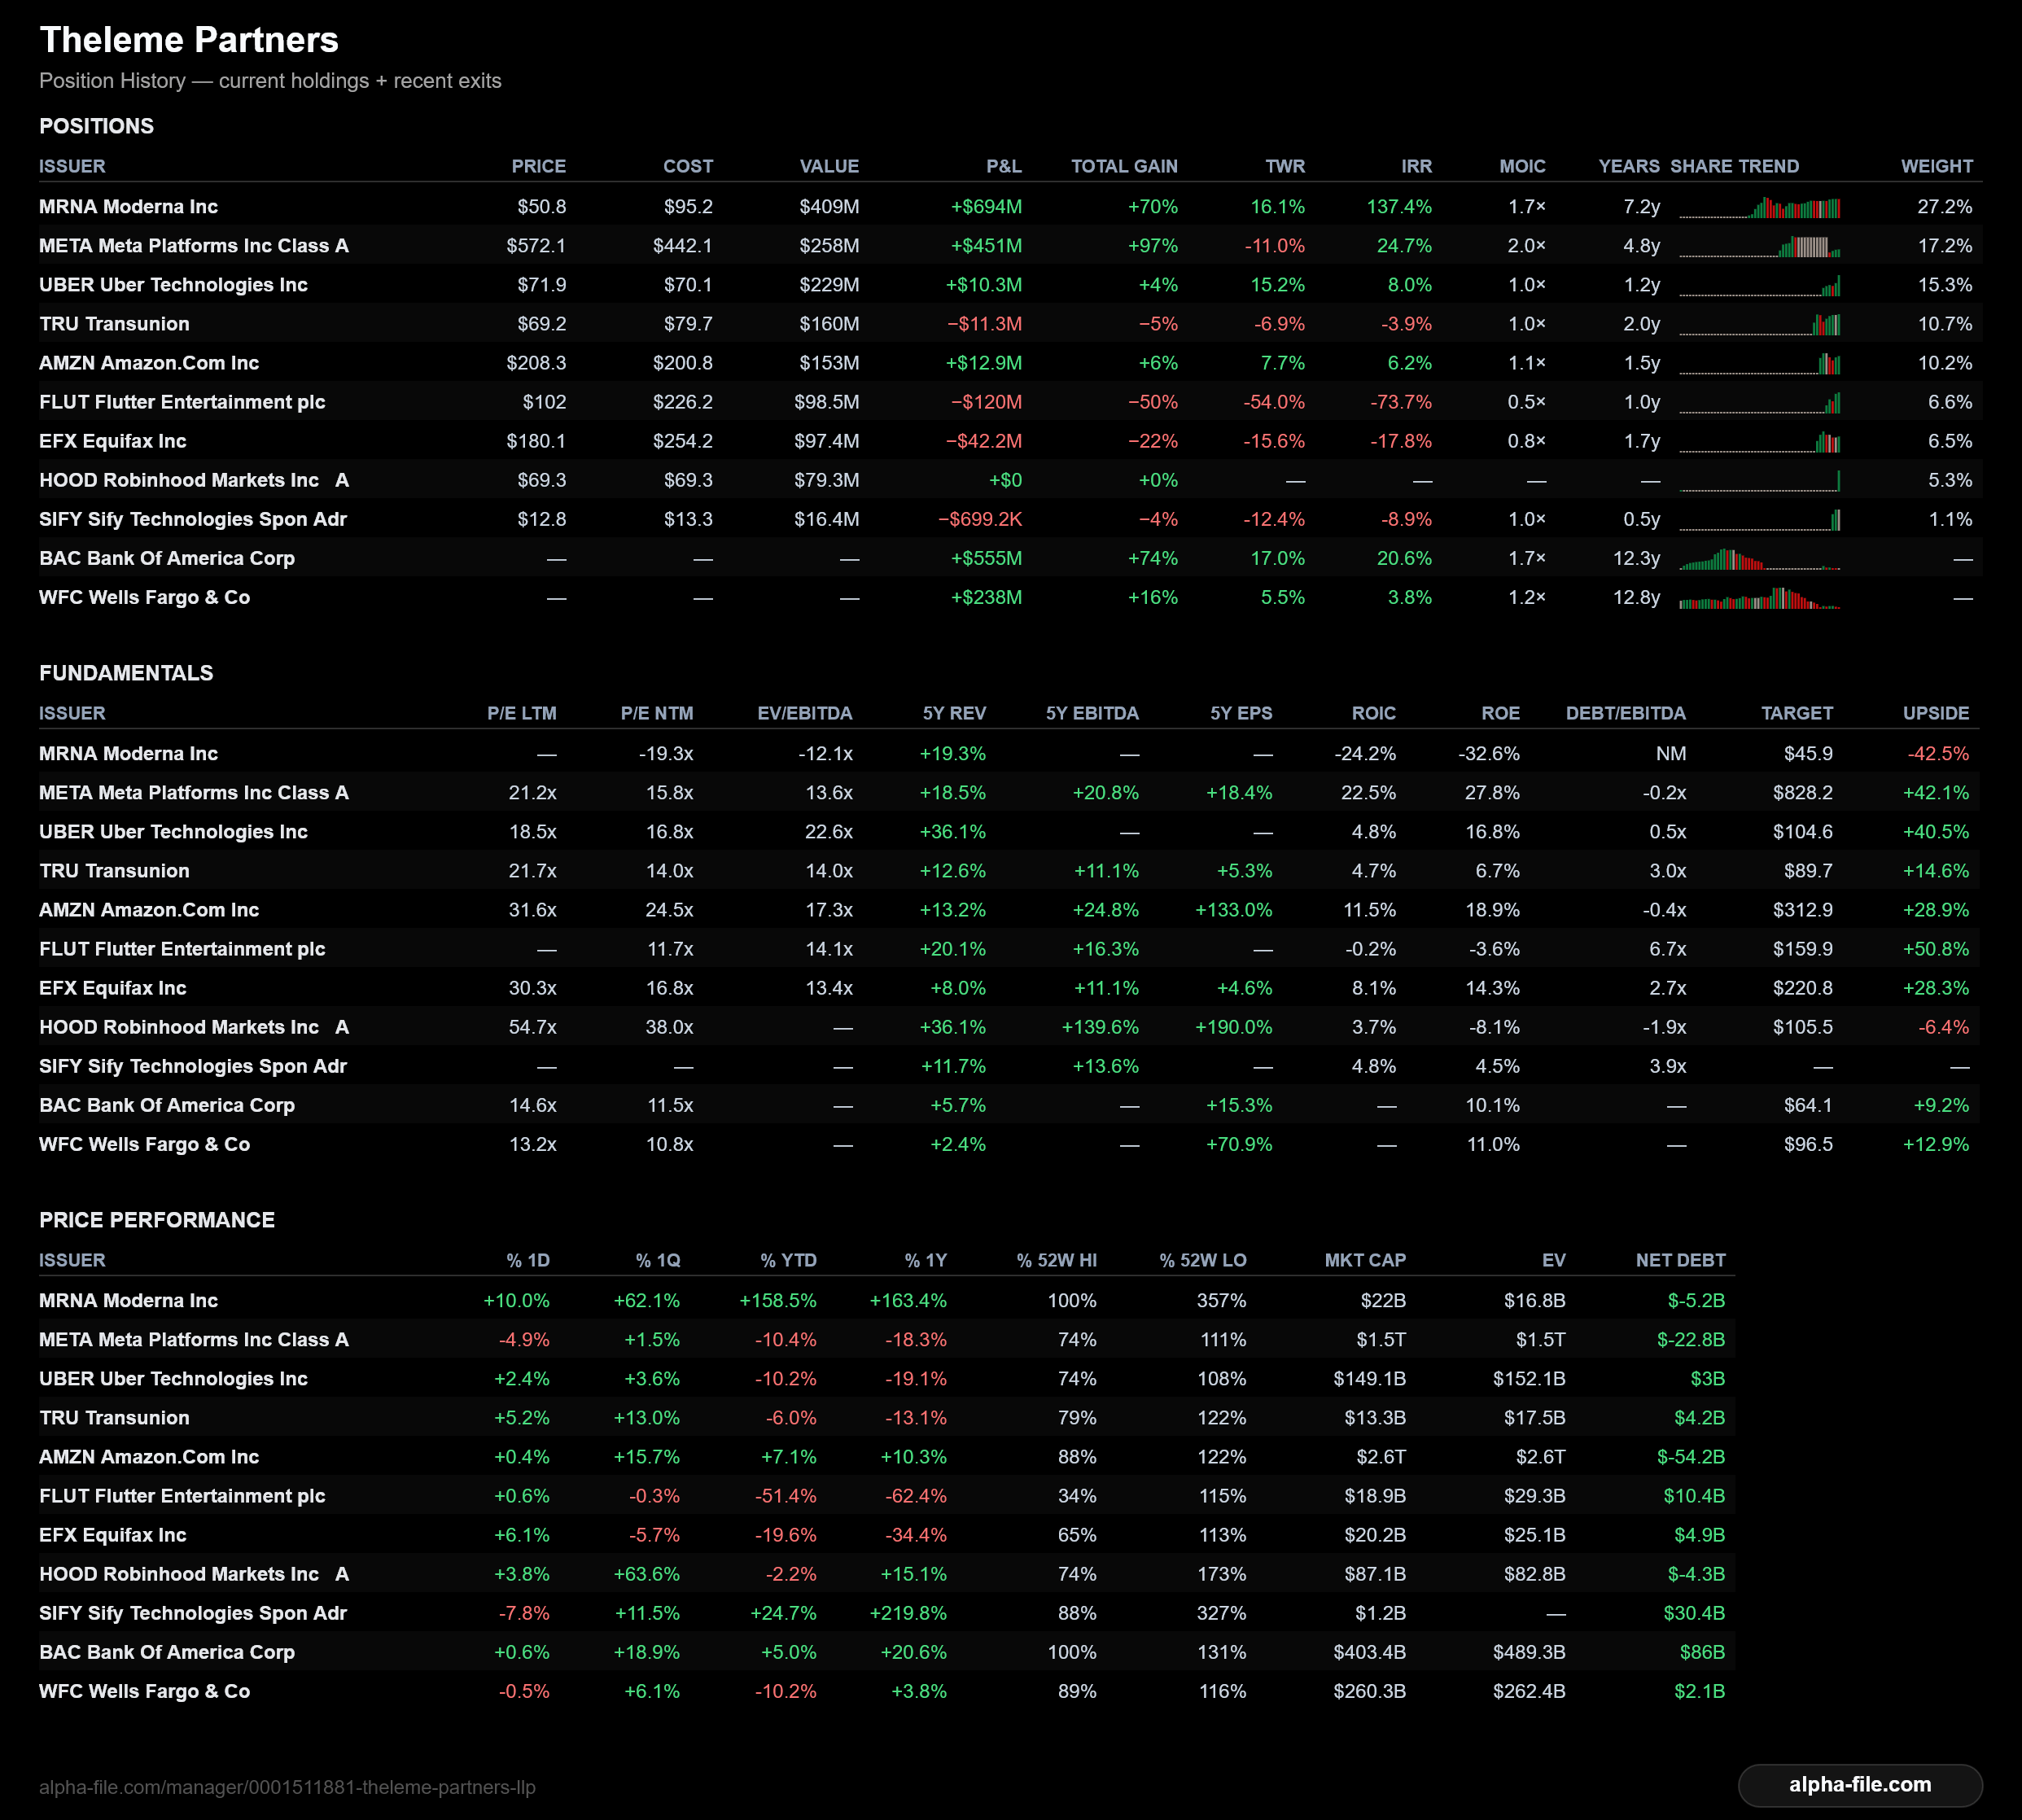
Task: Click BAC Bank Of America in Positions table
Action: [x=167, y=558]
